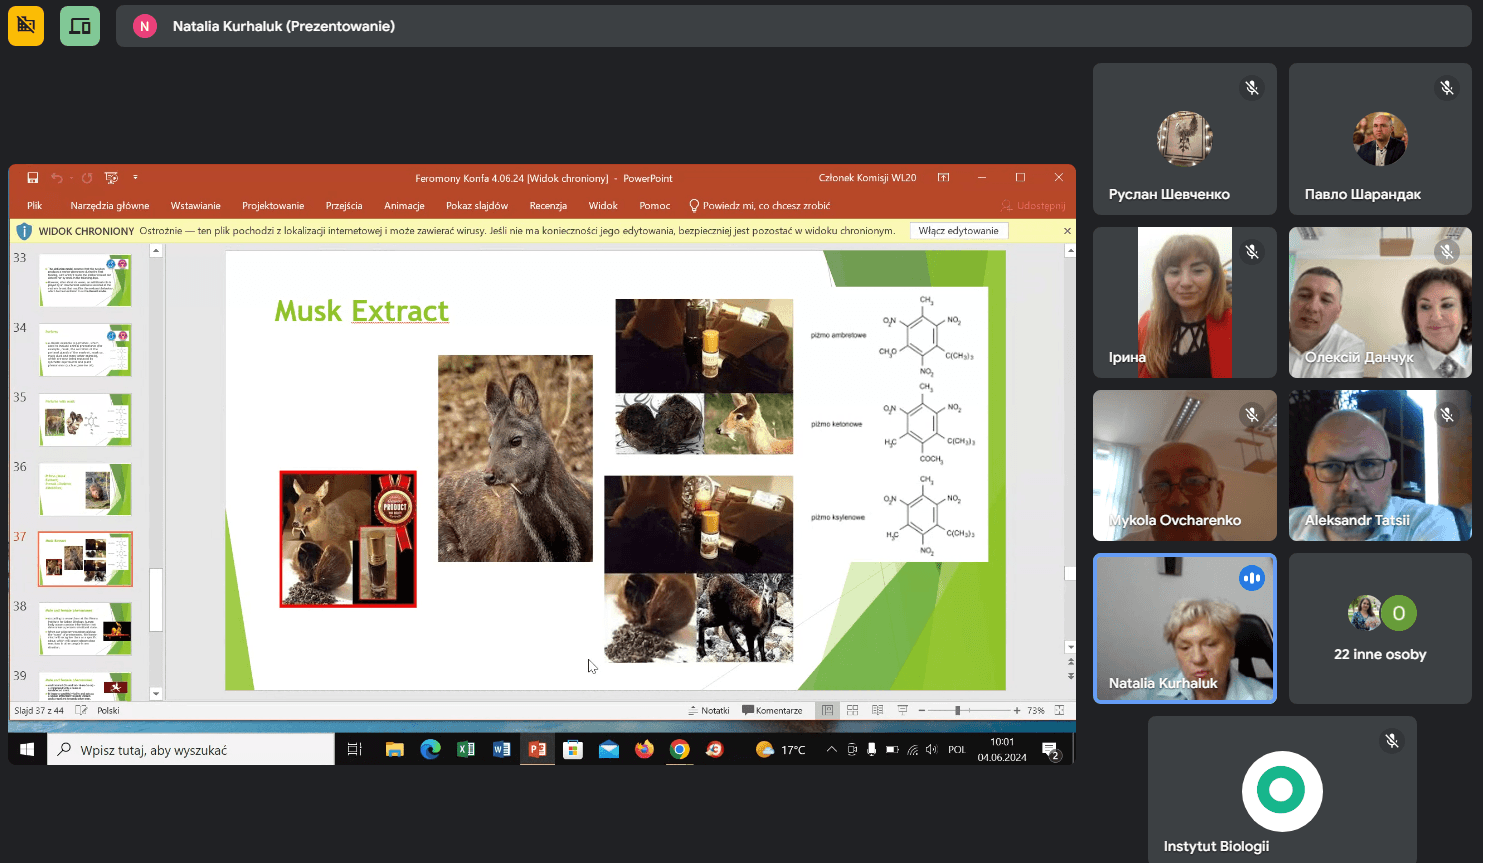1485x866 pixels.
Task: Open the Customize Quick Access Toolbar arrow
Action: 135,178
